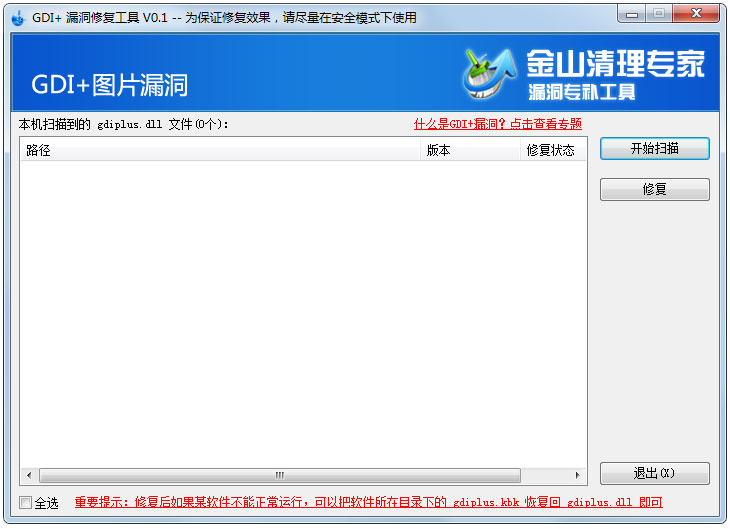
Task: Click the horizontal scrollbar thumb
Action: pyautogui.click(x=280, y=475)
